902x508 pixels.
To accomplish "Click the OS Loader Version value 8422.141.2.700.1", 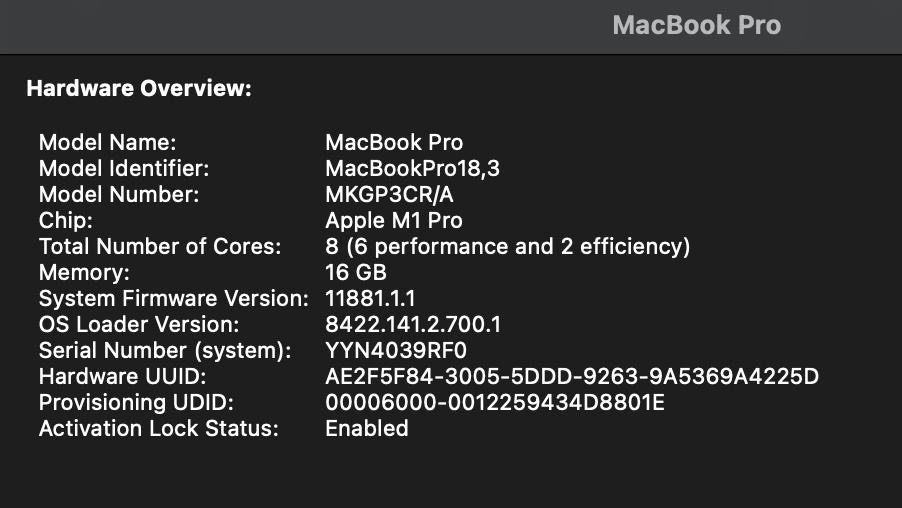I will (413, 324).
